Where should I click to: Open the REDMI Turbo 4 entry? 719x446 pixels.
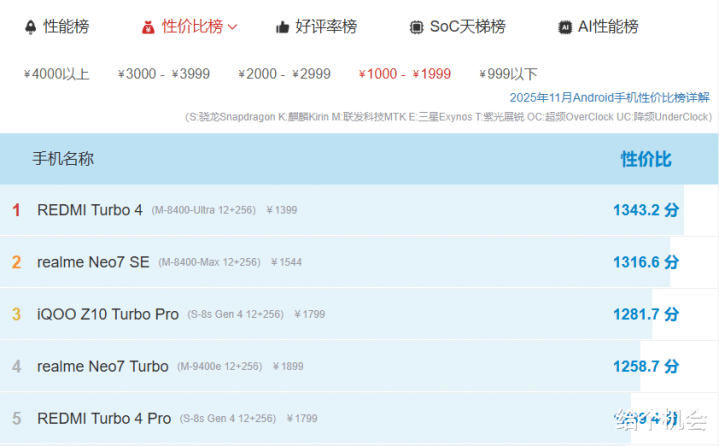[x=90, y=210]
